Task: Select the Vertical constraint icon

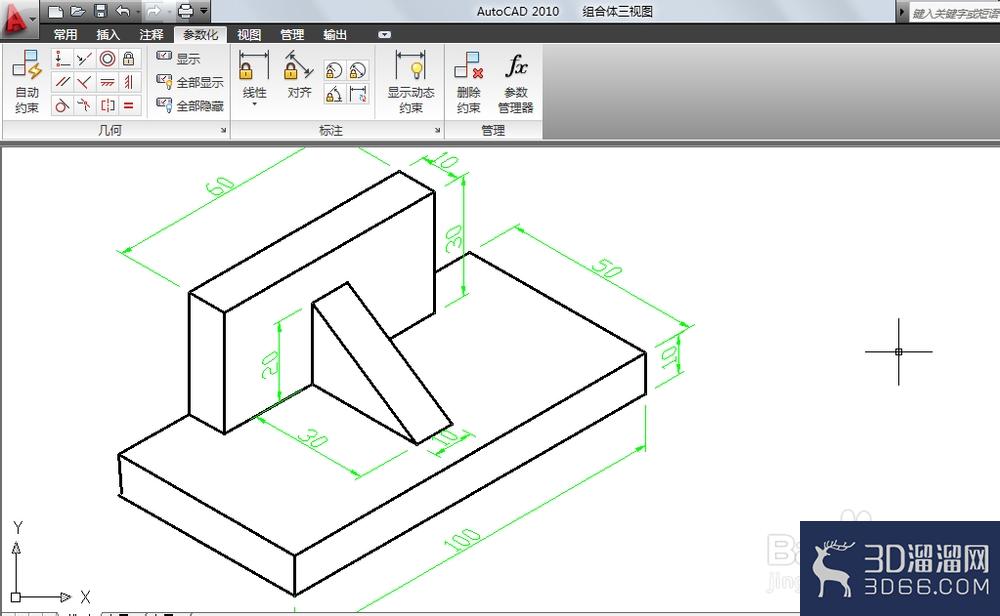Action: [x=129, y=82]
